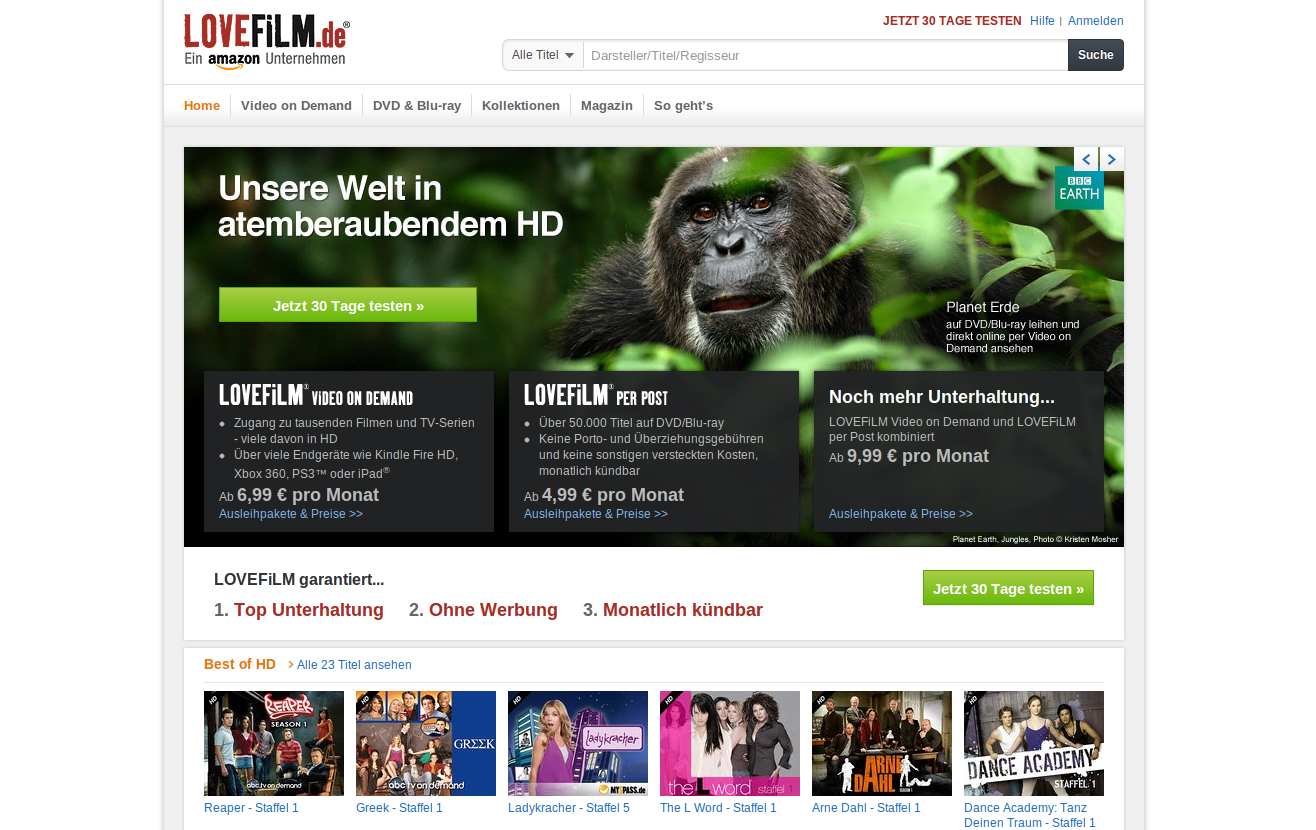Click the LOVEFiLM.de logo
The width and height of the screenshot is (1316, 830).
[x=267, y=41]
